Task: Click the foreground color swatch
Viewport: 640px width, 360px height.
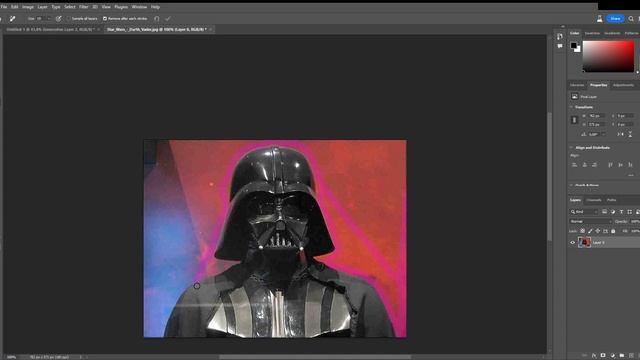Action: click(x=574, y=45)
